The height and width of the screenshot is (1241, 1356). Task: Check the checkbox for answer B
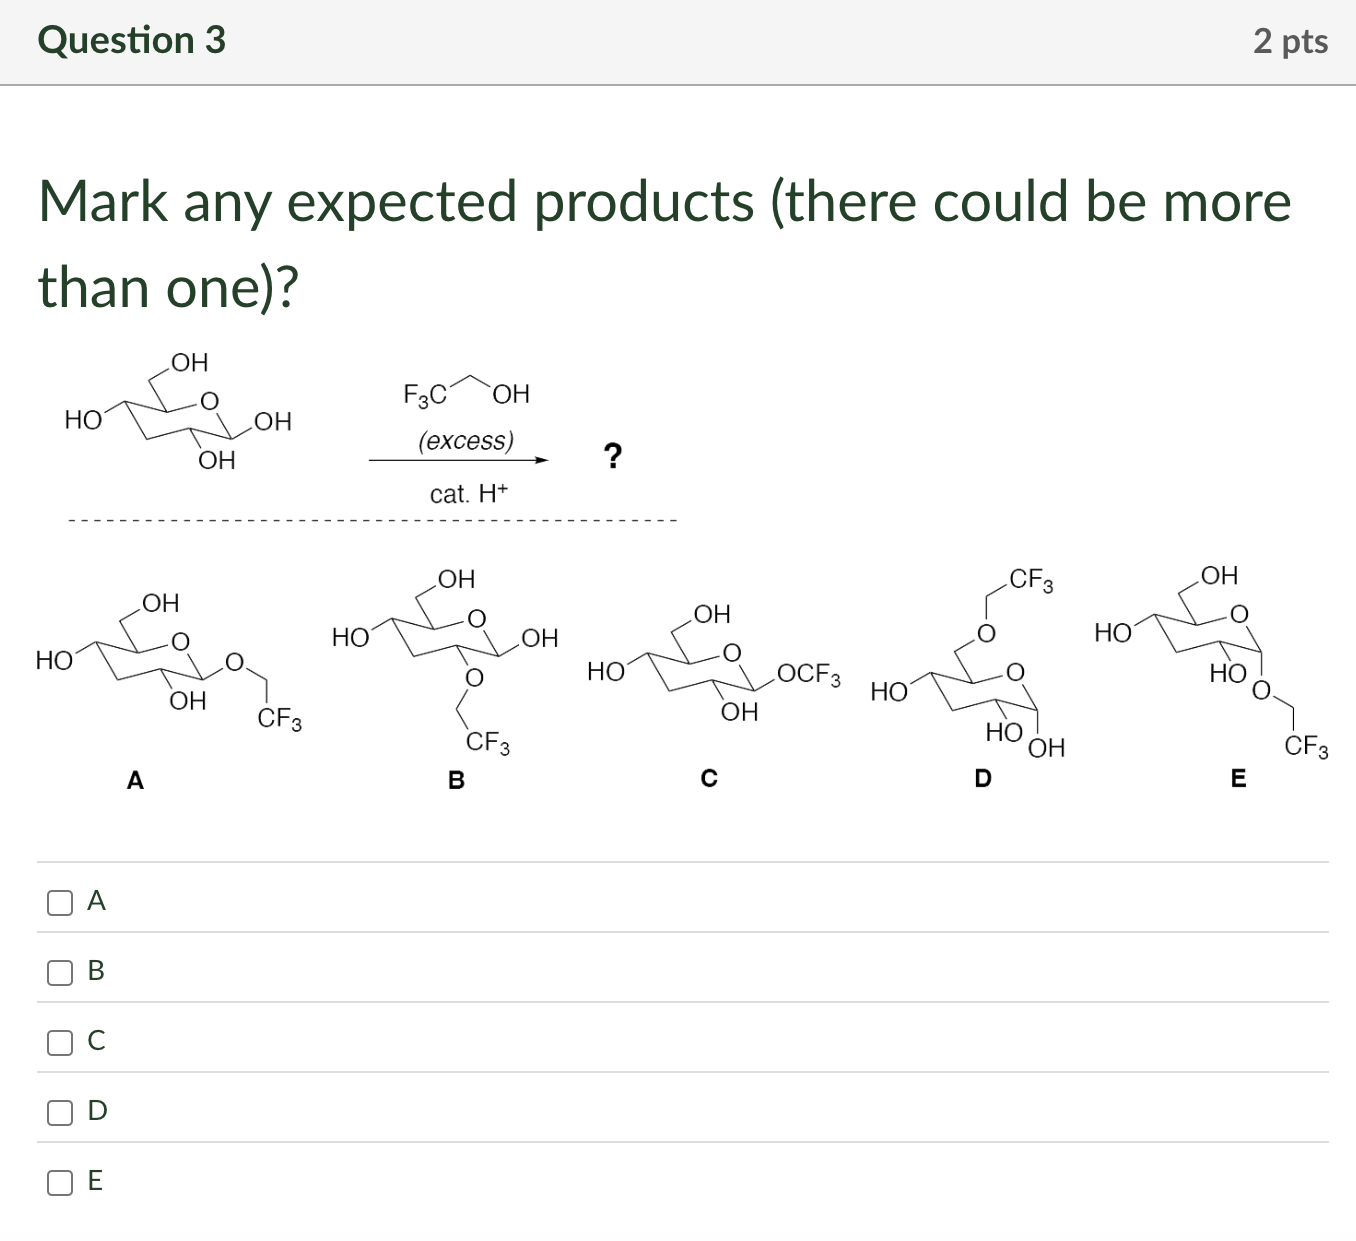click(60, 972)
